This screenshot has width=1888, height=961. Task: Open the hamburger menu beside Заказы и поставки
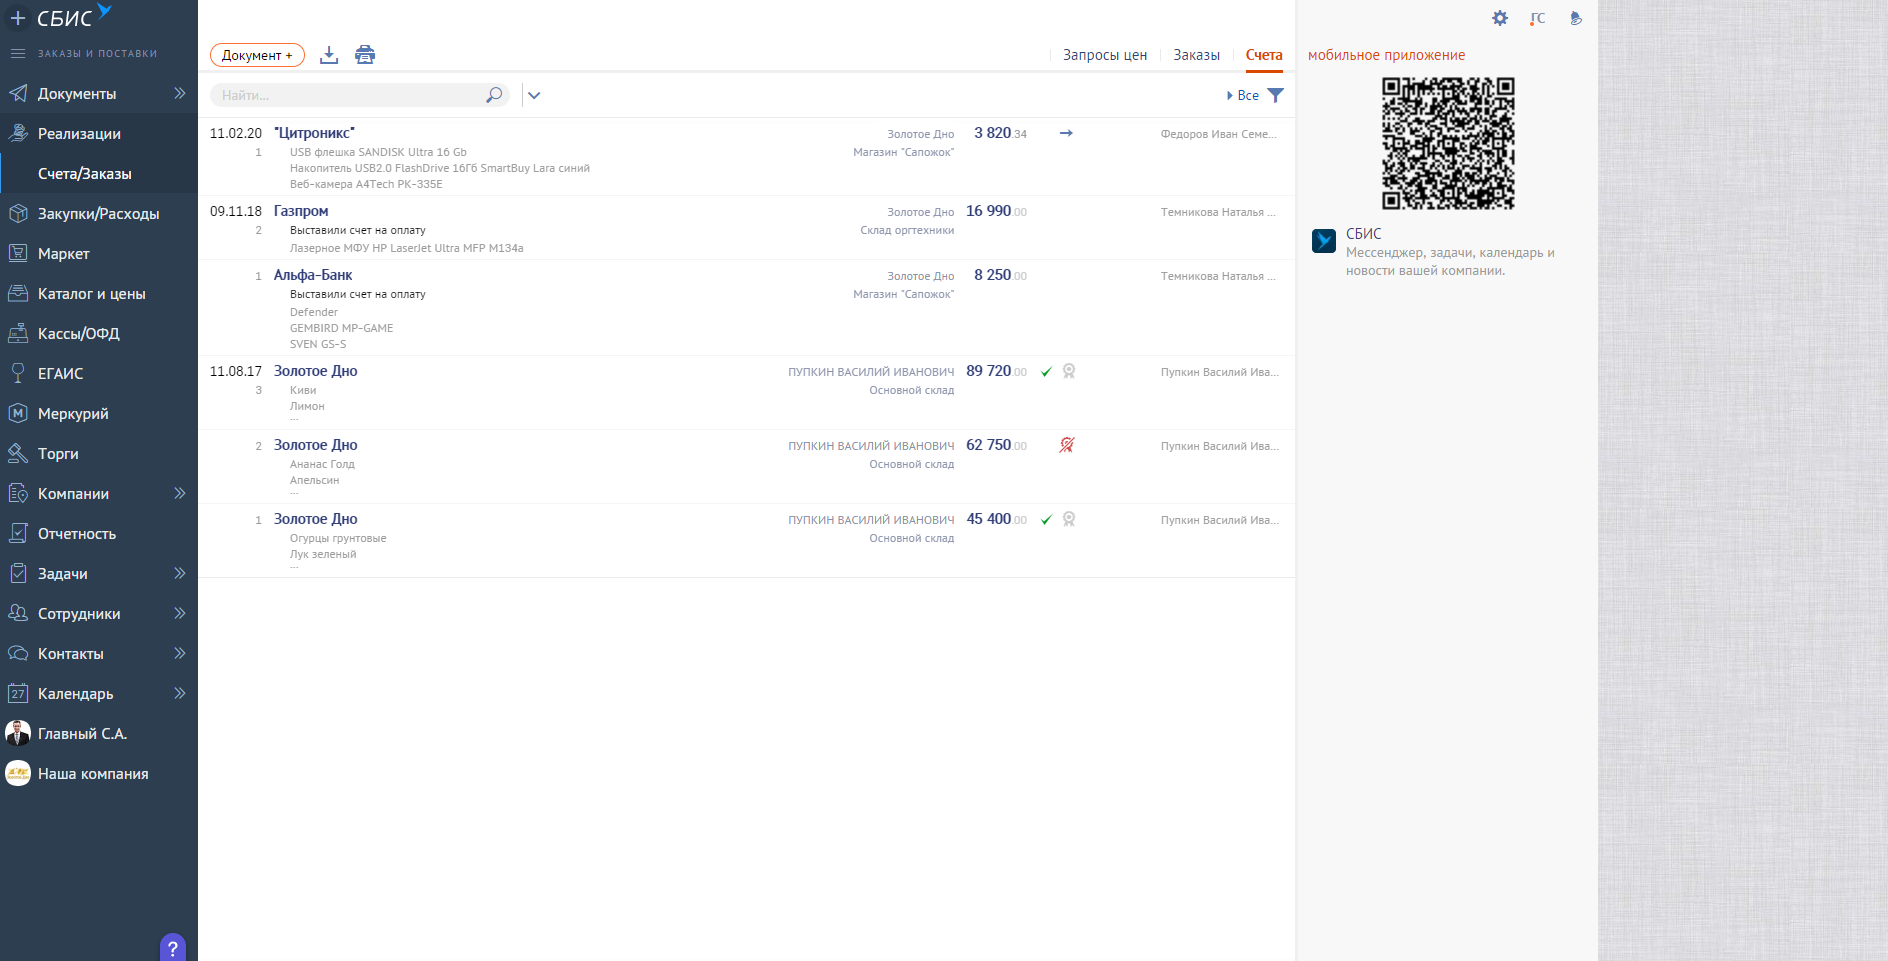[x=18, y=53]
